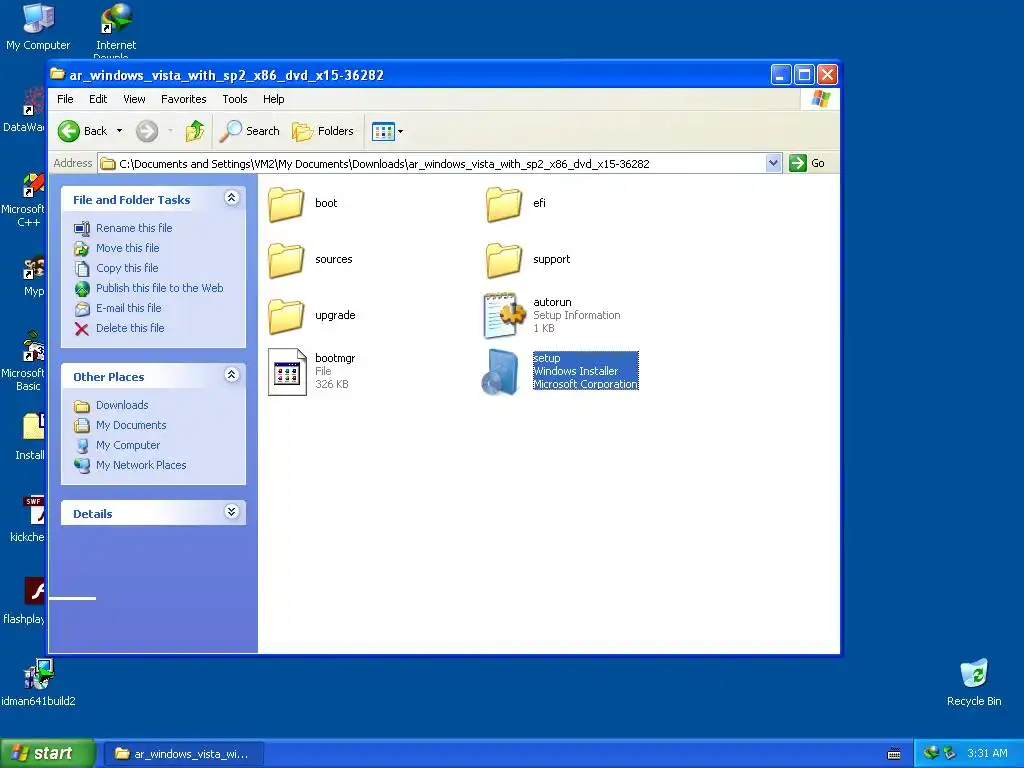
Task: Click the Back navigation arrow
Action: click(x=69, y=131)
